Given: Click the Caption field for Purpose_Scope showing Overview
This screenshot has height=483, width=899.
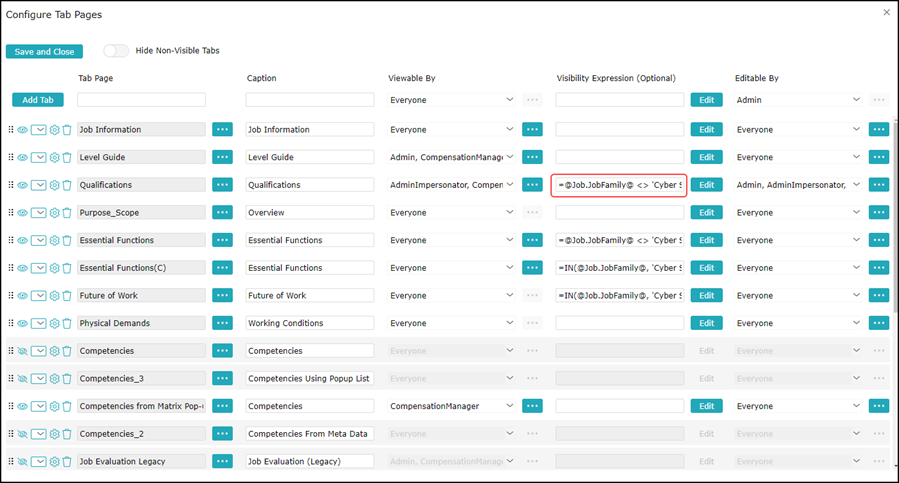Looking at the screenshot, I should [309, 213].
